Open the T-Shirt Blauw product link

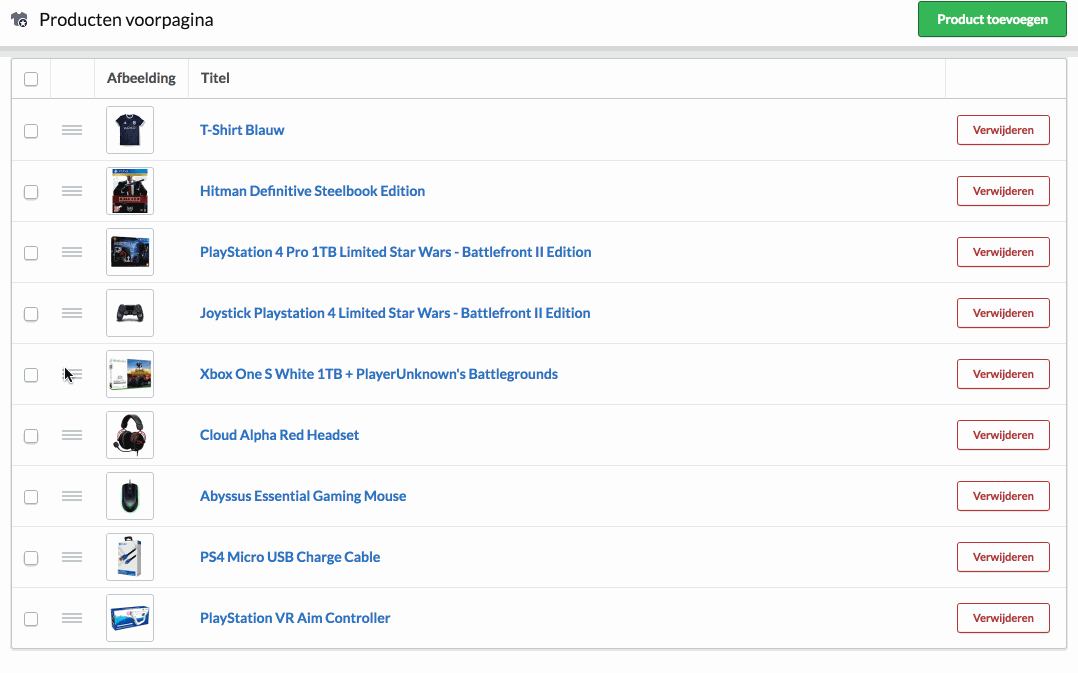point(242,130)
